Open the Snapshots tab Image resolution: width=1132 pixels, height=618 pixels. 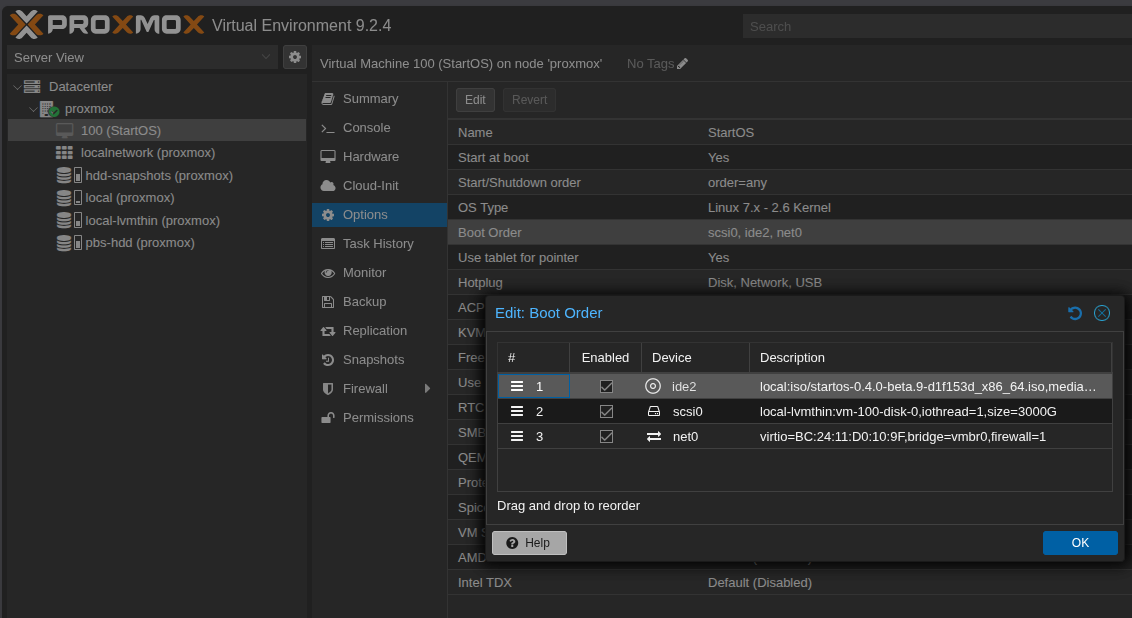pos(380,360)
